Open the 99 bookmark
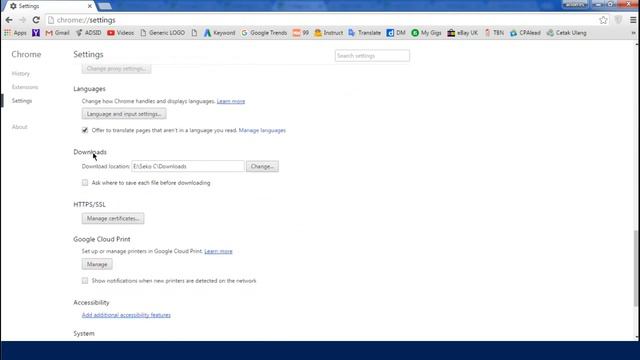Image resolution: width=640 pixels, height=360 pixels. (301, 33)
